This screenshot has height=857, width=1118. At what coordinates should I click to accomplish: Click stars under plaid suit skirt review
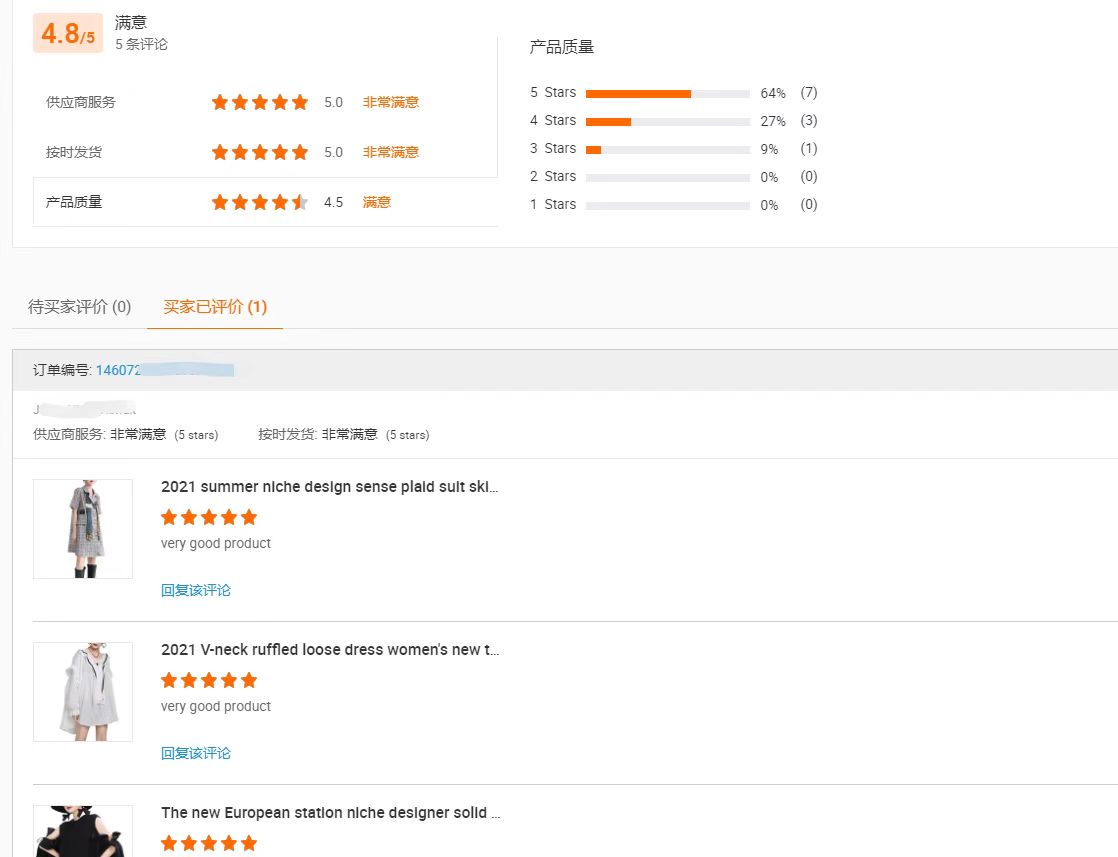(209, 517)
